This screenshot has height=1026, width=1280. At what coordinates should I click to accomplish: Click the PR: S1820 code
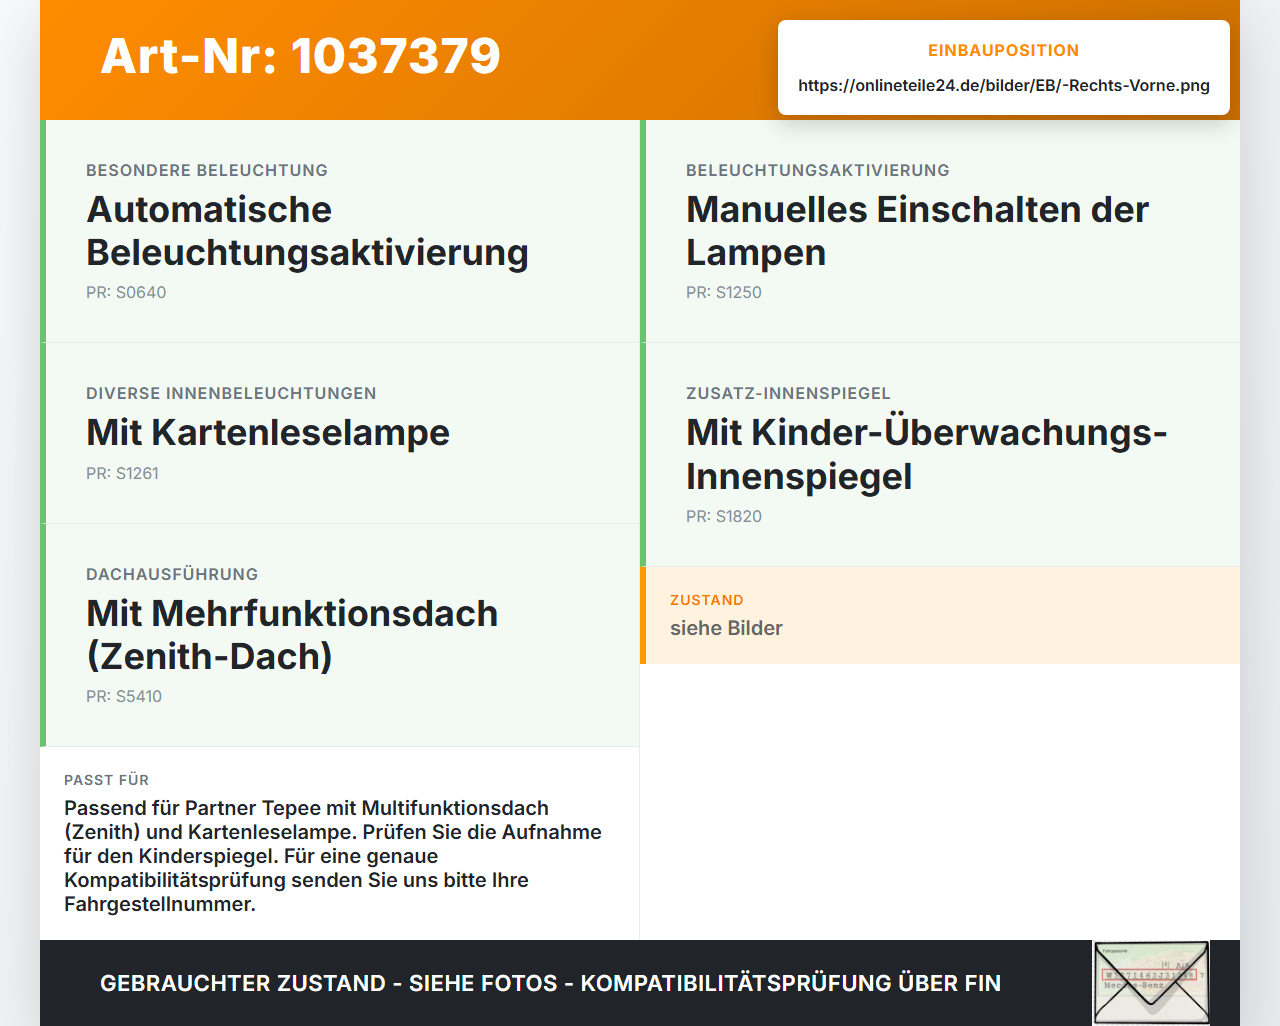(724, 517)
